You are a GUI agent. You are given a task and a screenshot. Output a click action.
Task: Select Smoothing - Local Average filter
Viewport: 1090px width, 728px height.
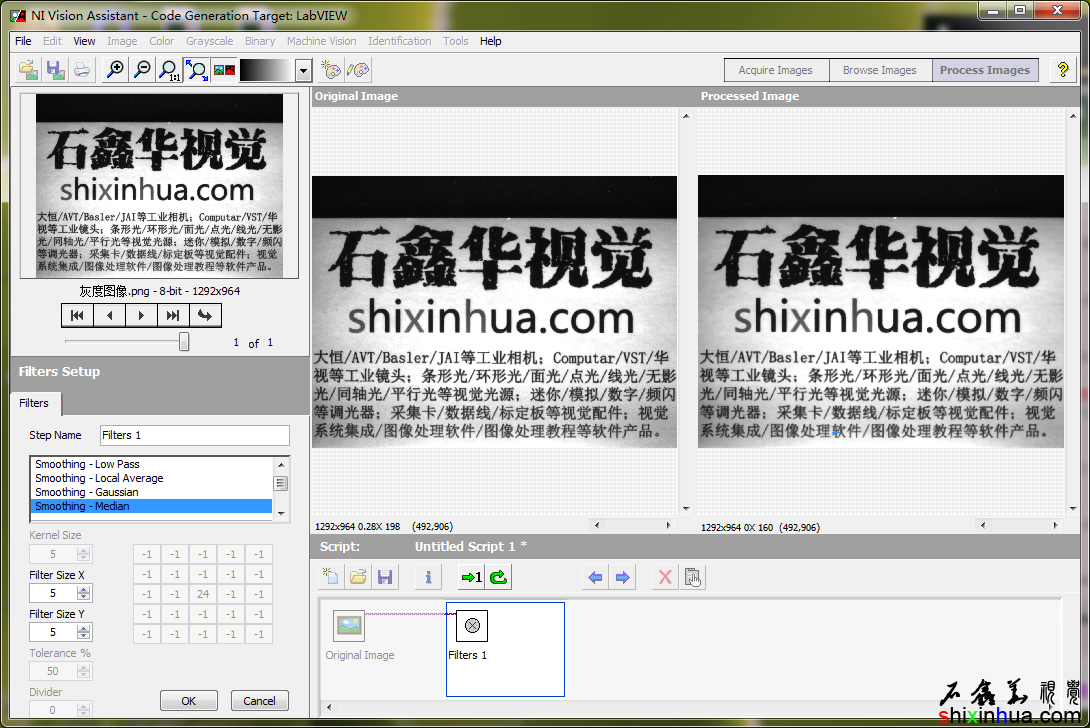click(x=151, y=478)
